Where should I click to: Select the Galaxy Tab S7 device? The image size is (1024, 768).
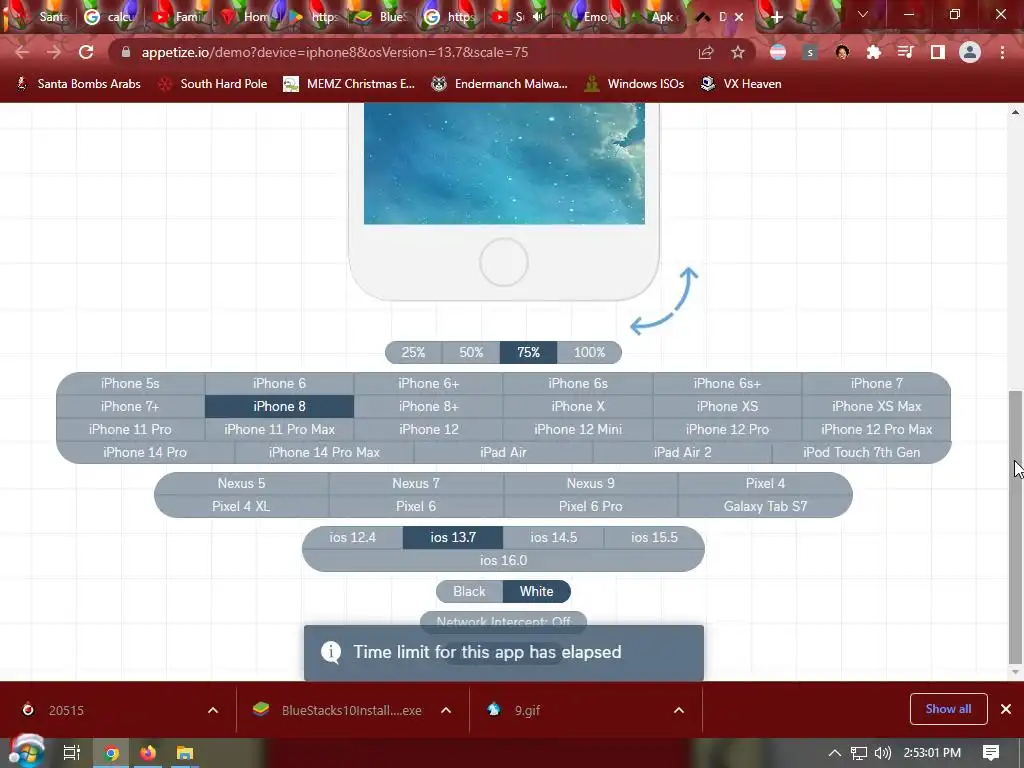click(x=765, y=506)
